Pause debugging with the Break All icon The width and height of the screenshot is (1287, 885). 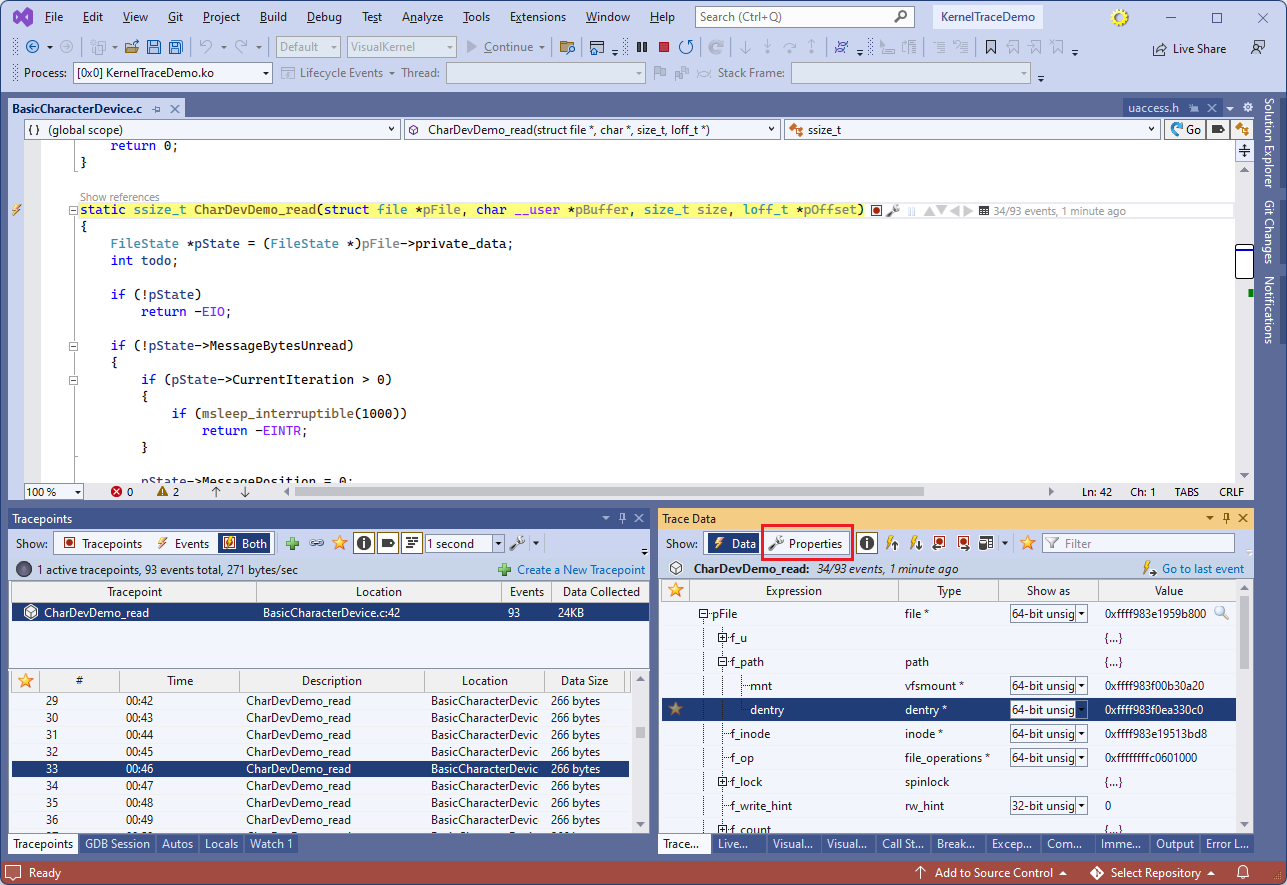point(641,47)
